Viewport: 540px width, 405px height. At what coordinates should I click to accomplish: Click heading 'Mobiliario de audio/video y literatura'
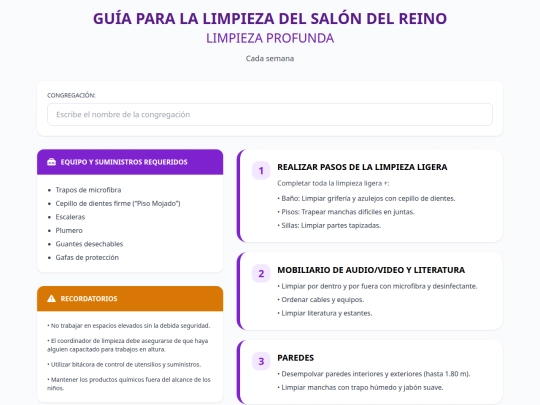(x=371, y=270)
